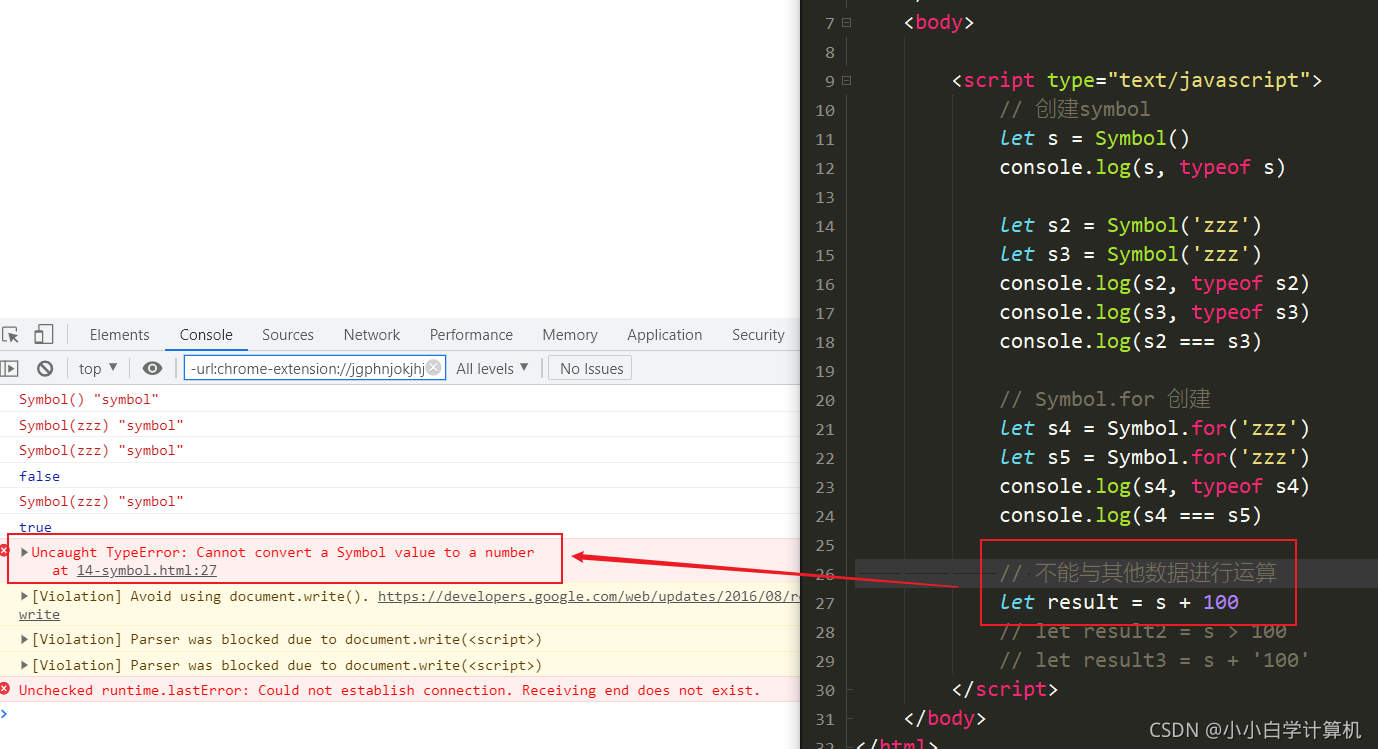1378x749 pixels.
Task: Show the console sidebar panel icon
Action: pos(9,369)
